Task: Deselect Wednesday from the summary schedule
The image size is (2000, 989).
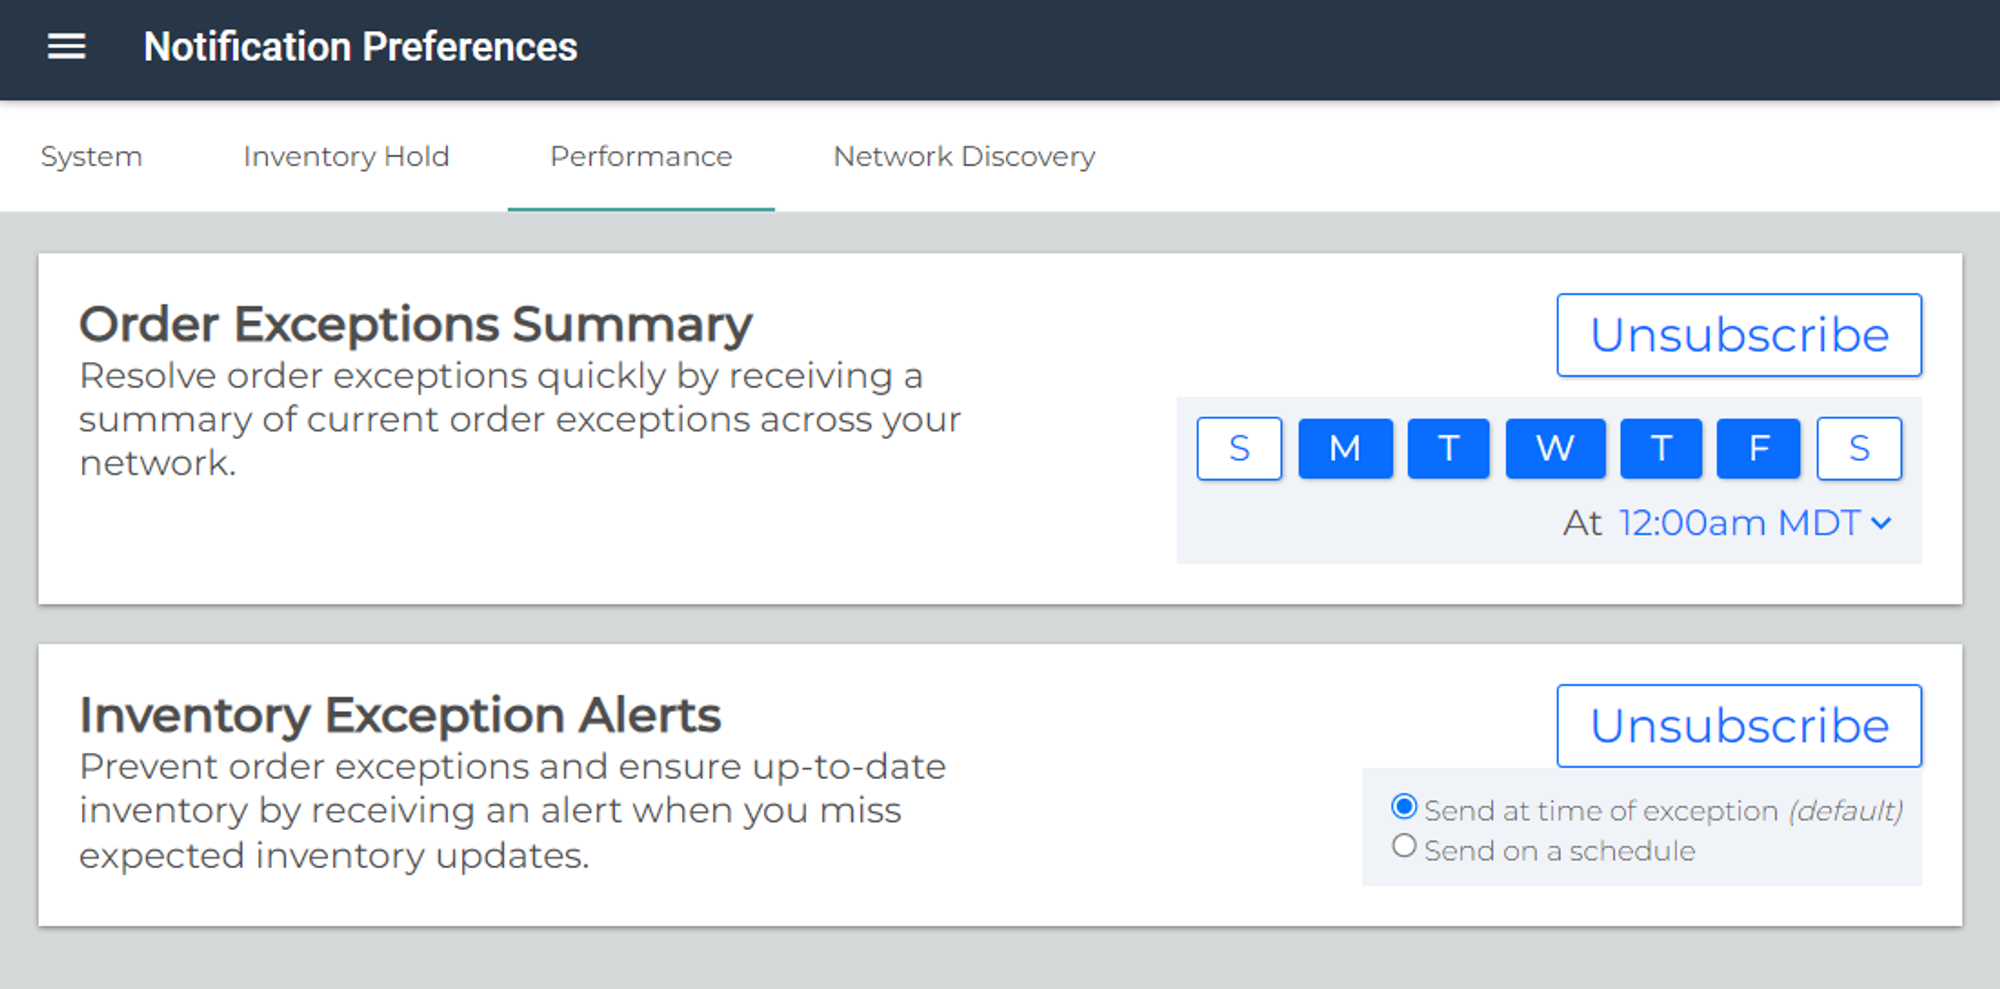Action: [1555, 448]
